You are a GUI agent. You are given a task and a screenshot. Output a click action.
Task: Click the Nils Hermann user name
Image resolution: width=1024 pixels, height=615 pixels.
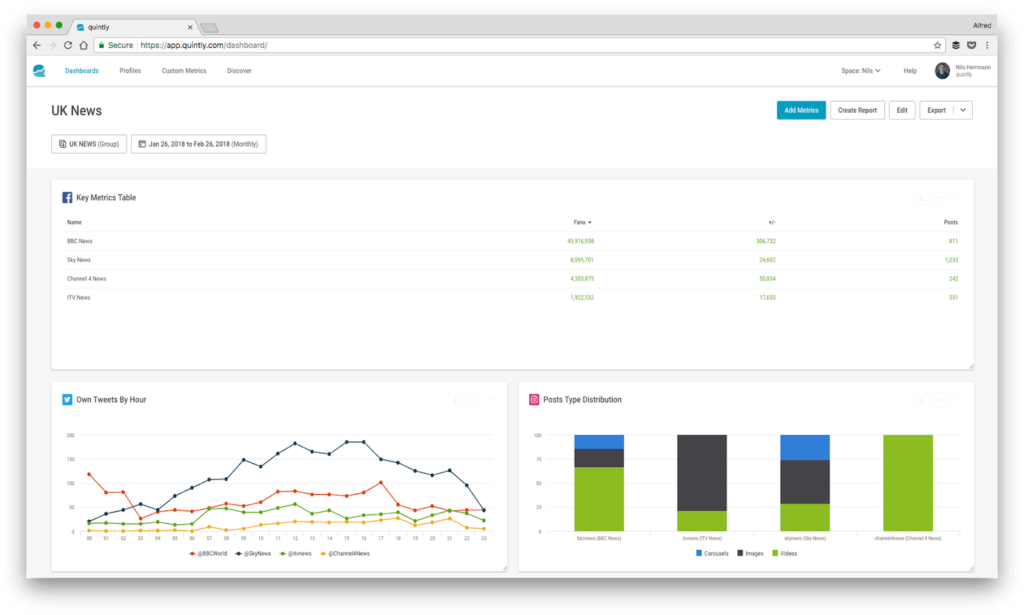click(973, 67)
